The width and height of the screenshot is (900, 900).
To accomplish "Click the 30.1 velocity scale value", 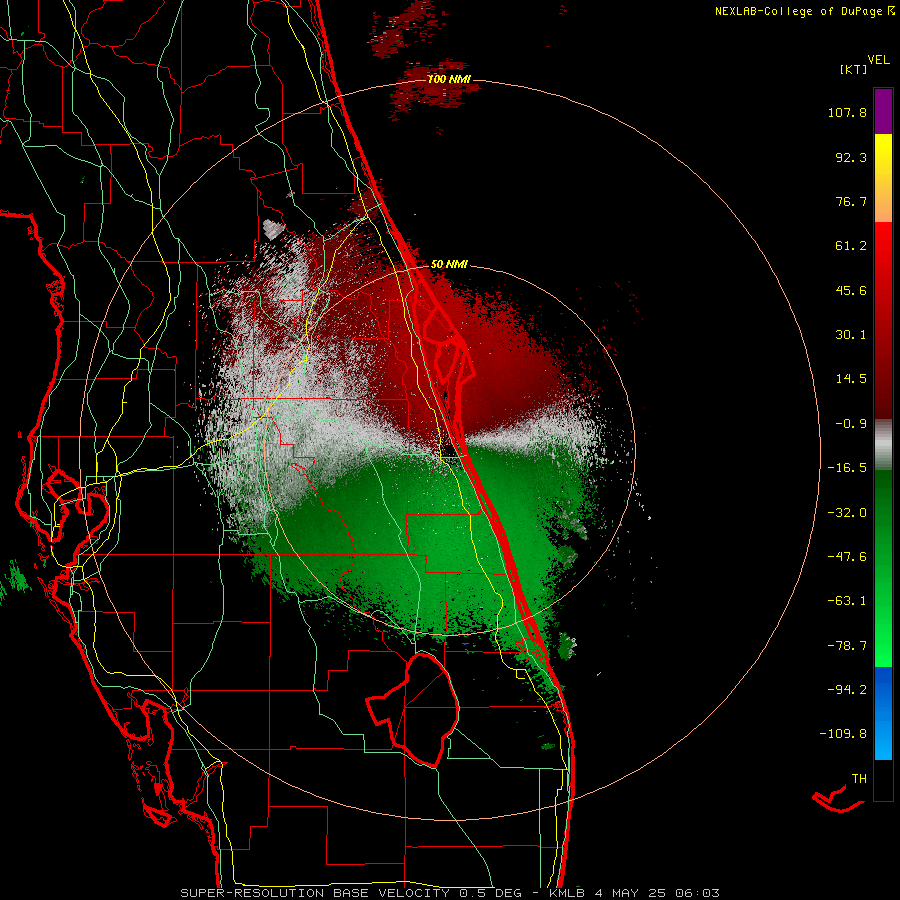I will click(x=851, y=335).
